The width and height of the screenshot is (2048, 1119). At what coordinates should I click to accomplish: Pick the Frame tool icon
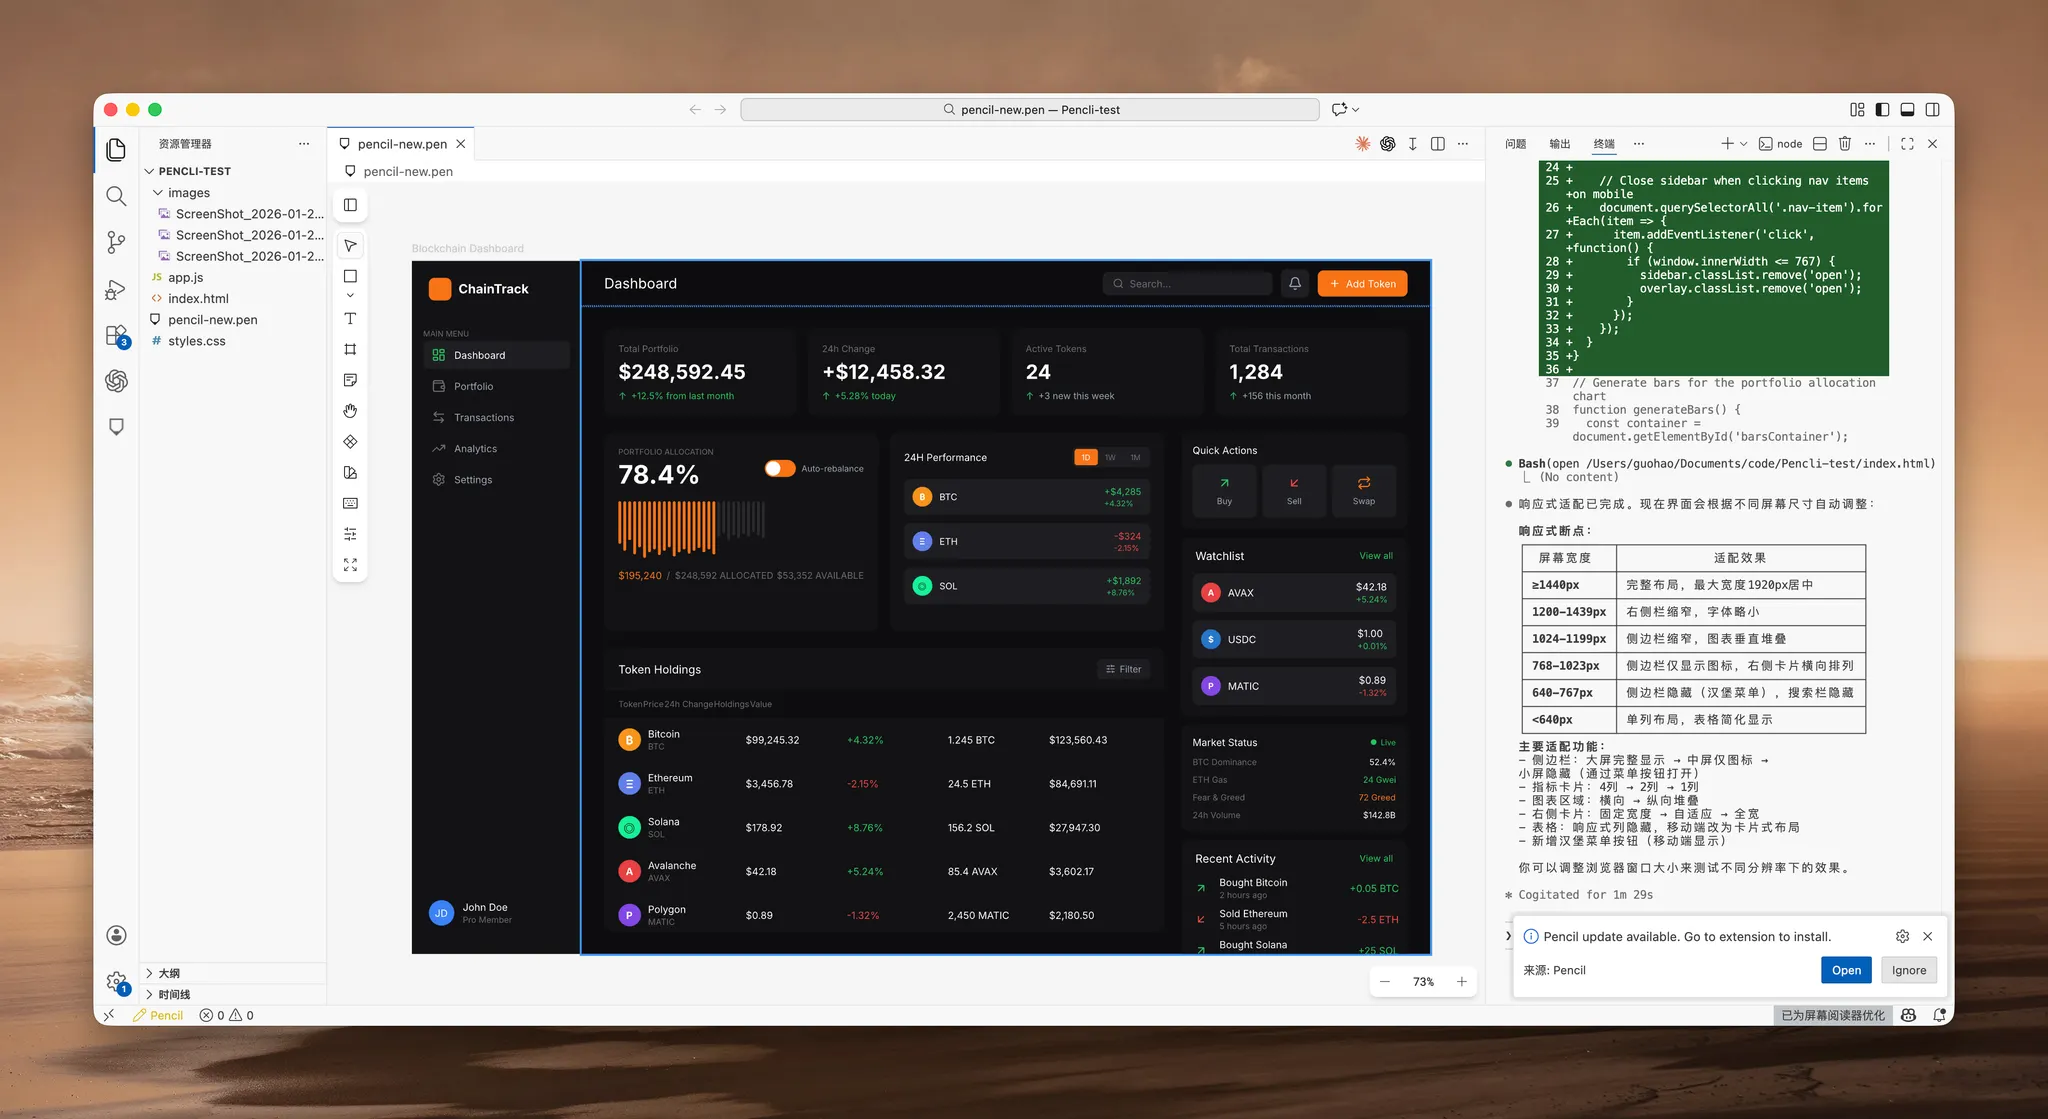tap(350, 349)
